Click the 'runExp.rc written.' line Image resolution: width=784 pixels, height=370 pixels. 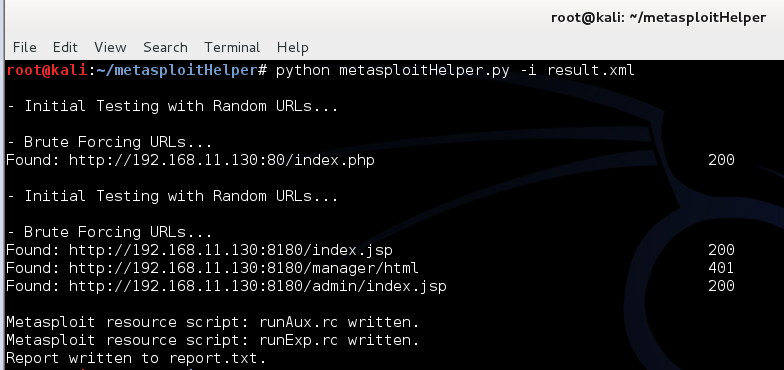pos(212,340)
